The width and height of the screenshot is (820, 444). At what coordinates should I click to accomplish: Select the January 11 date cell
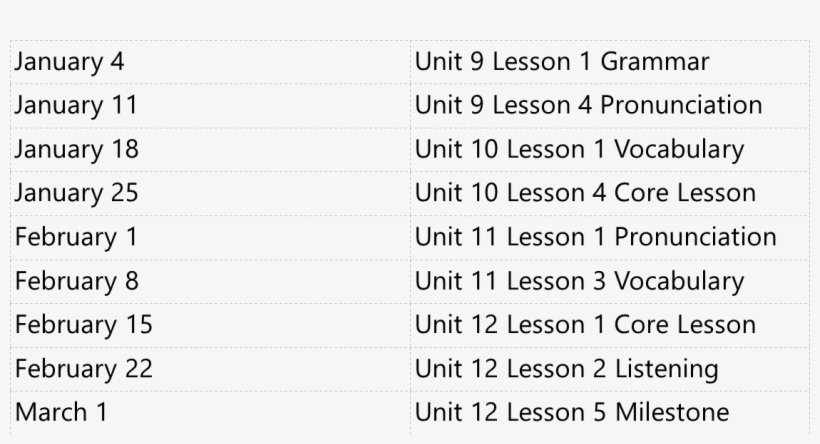[x=76, y=105]
